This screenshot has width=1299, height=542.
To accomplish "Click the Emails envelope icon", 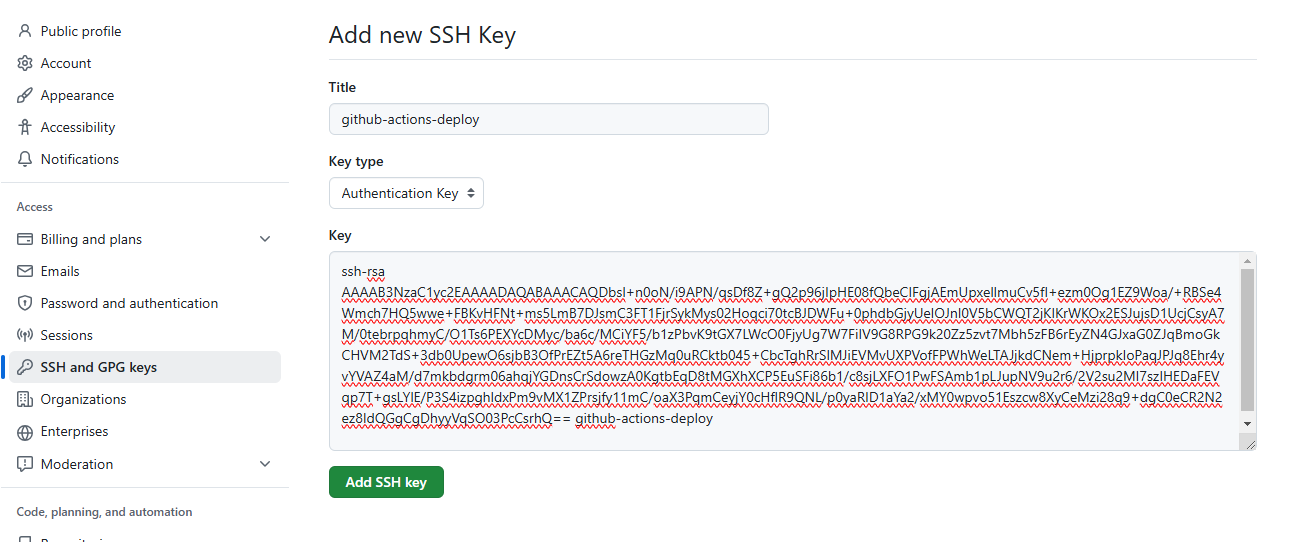I will coord(25,271).
